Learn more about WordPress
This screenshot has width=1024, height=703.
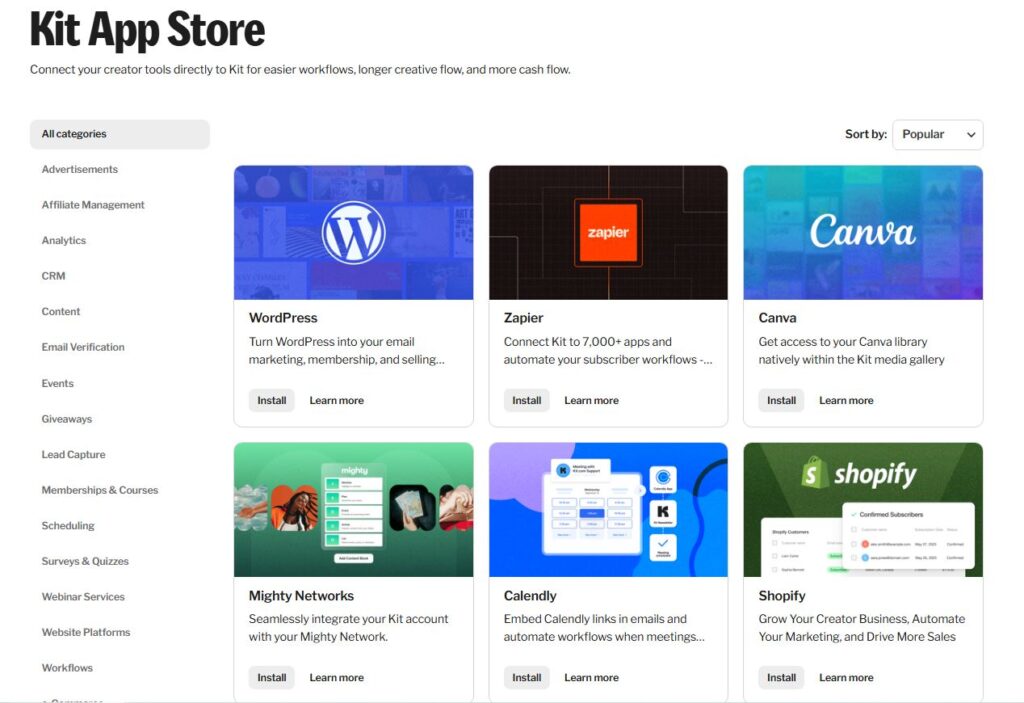point(336,401)
